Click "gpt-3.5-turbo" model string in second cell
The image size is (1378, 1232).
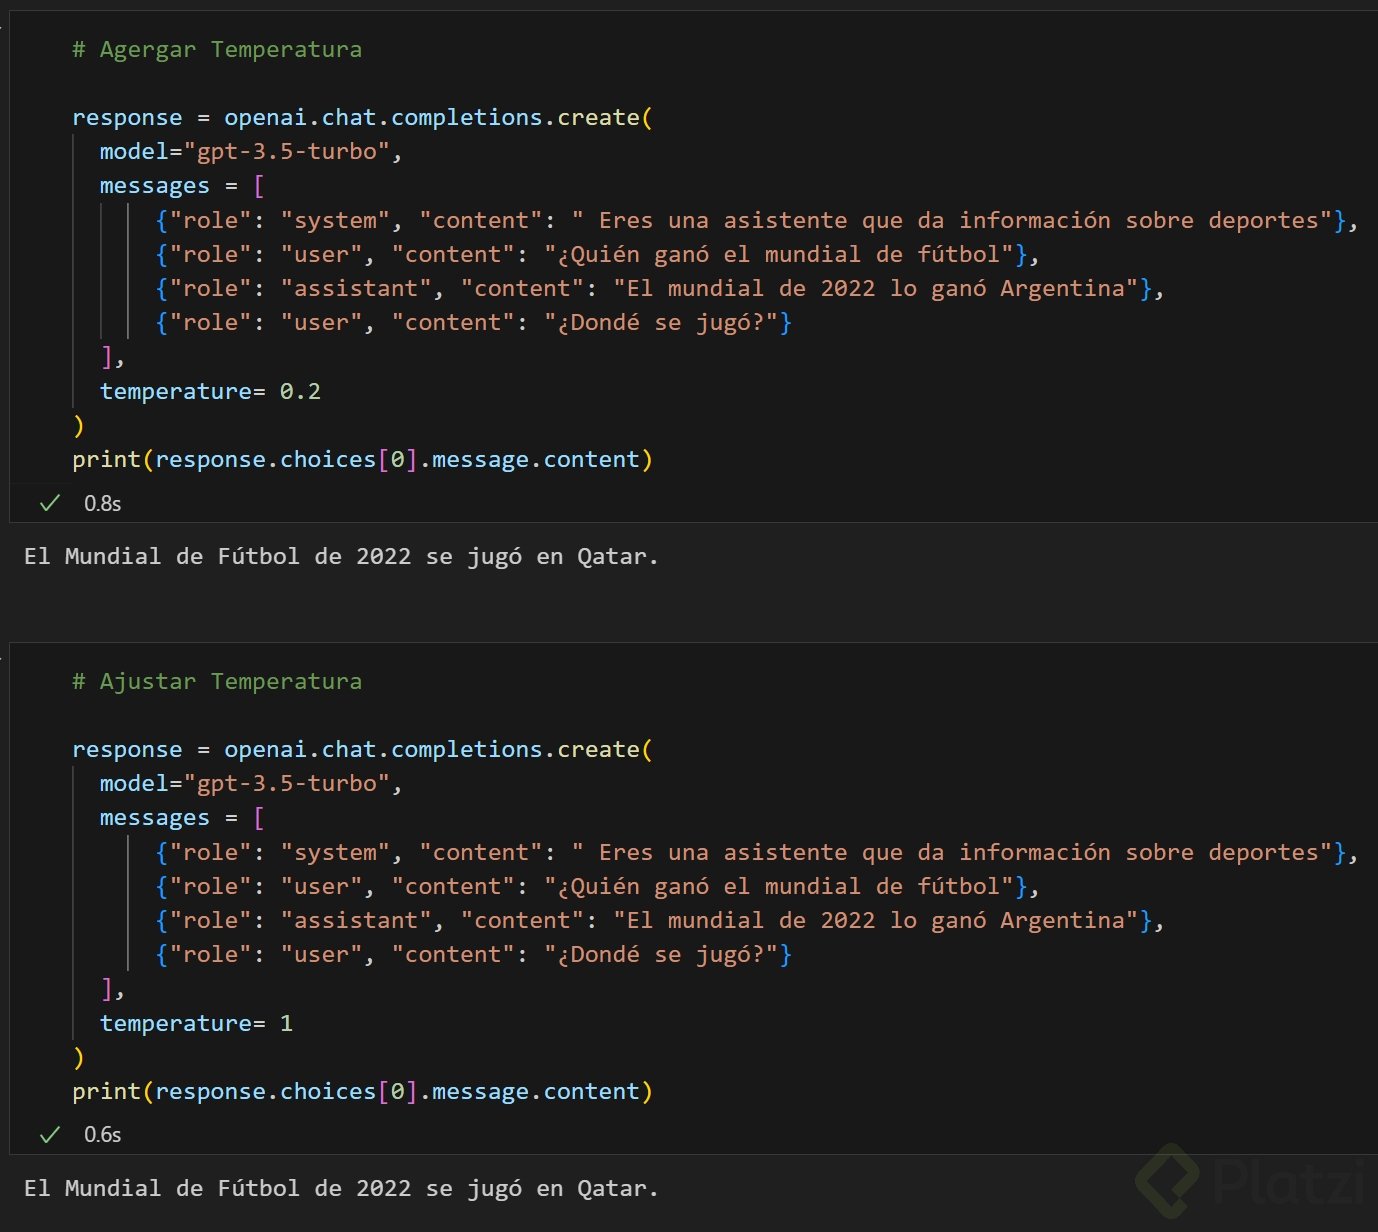[287, 783]
